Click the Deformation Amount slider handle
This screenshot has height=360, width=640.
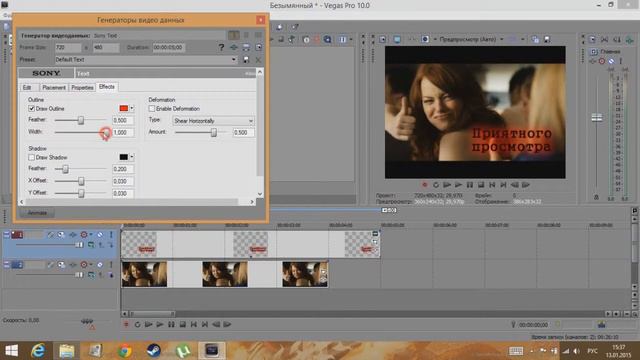coord(213,133)
